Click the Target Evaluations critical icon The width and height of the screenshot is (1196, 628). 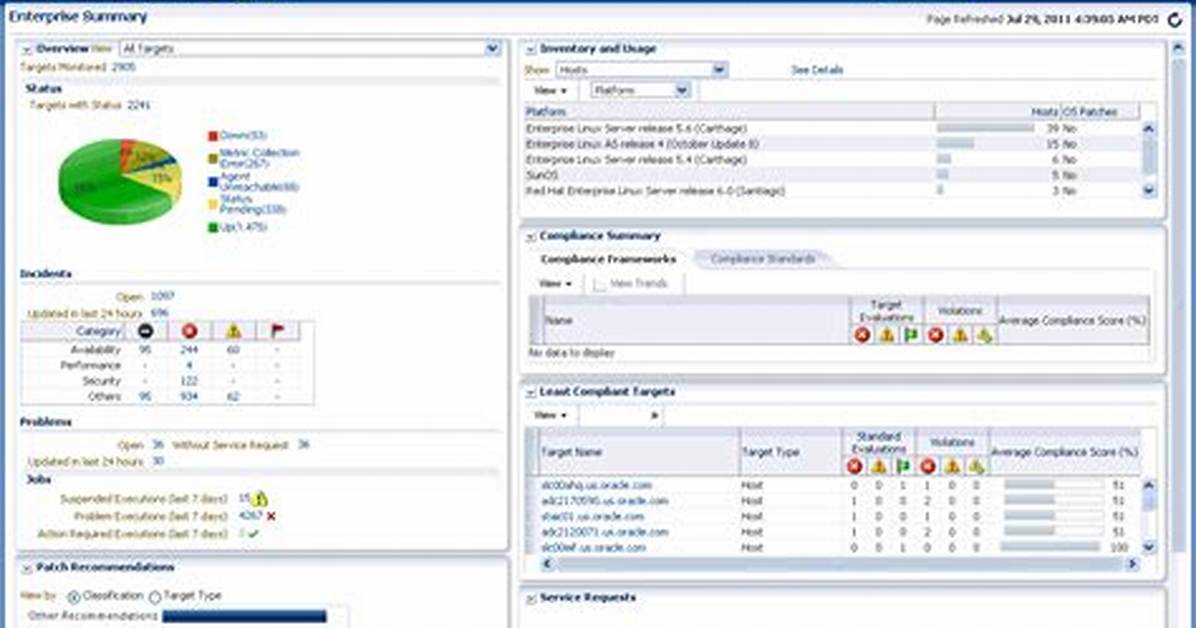[863, 335]
